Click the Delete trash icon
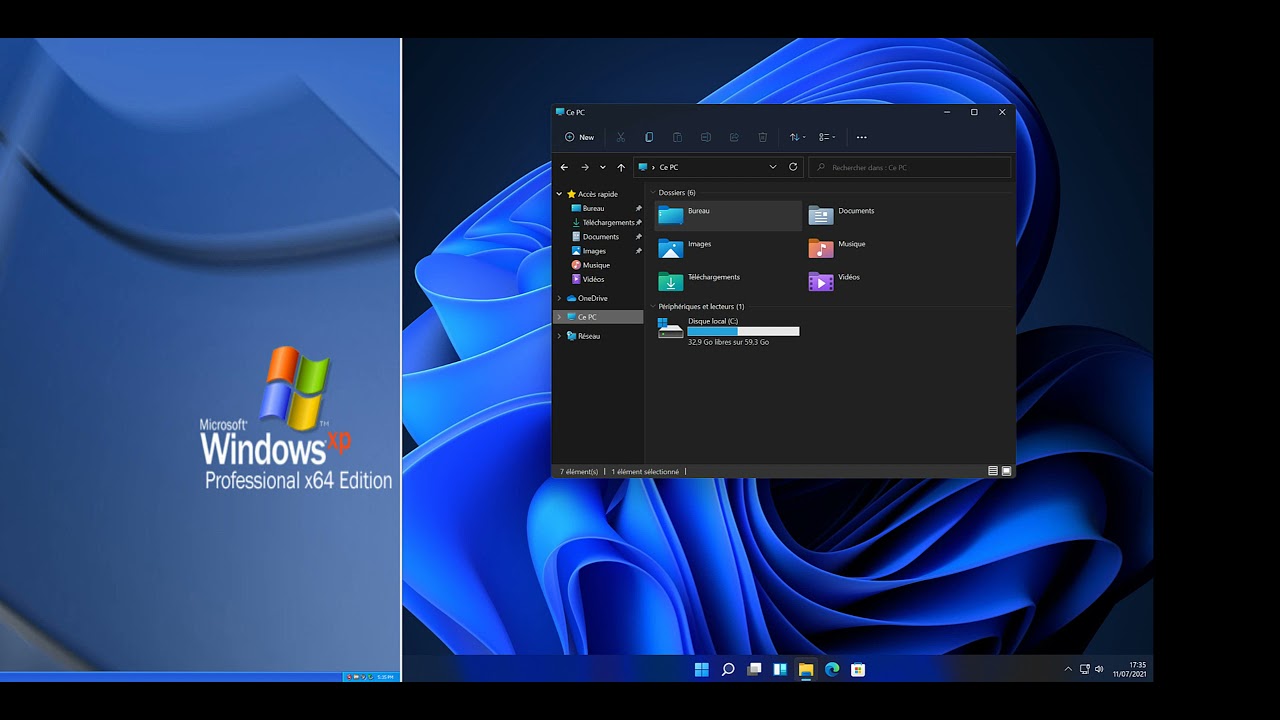Viewport: 1280px width, 720px height. click(763, 137)
